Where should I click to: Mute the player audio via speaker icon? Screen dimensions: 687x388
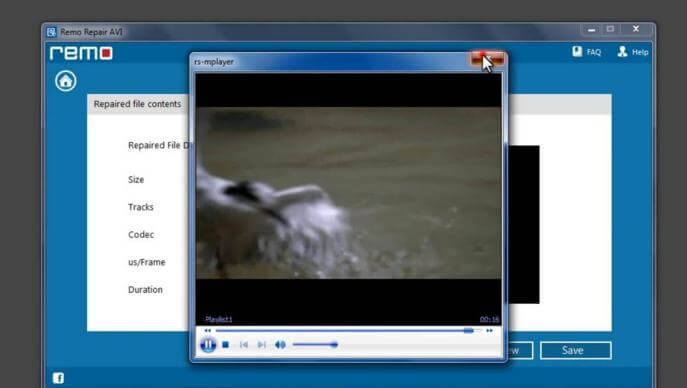(x=280, y=345)
